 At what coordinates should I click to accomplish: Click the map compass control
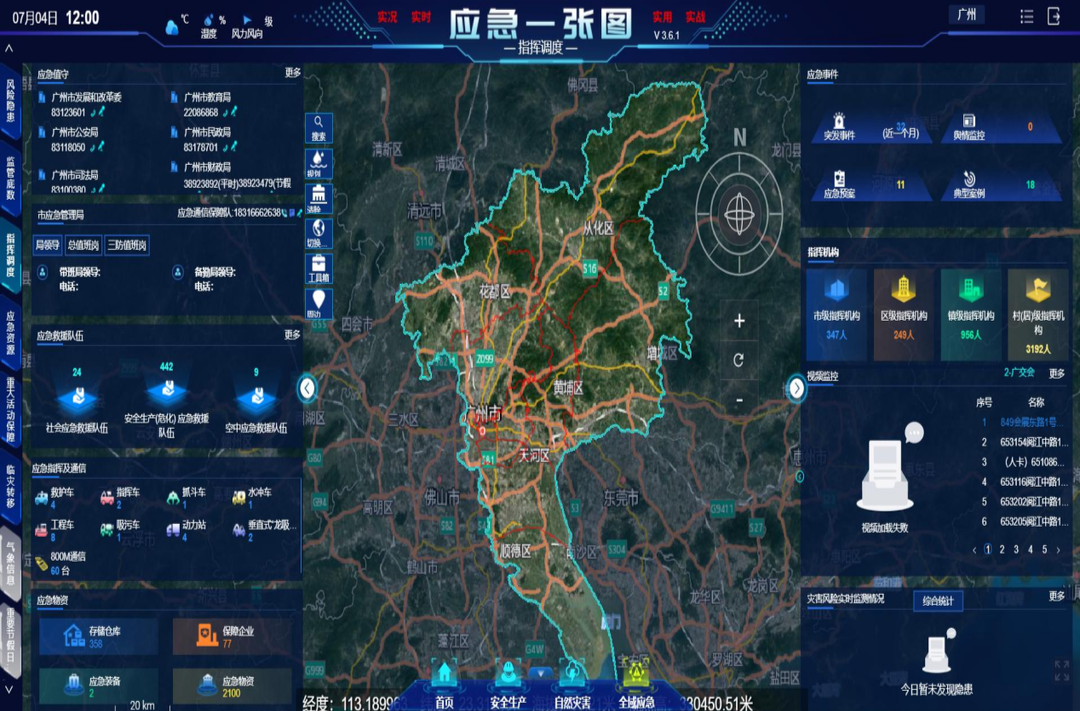point(739,212)
